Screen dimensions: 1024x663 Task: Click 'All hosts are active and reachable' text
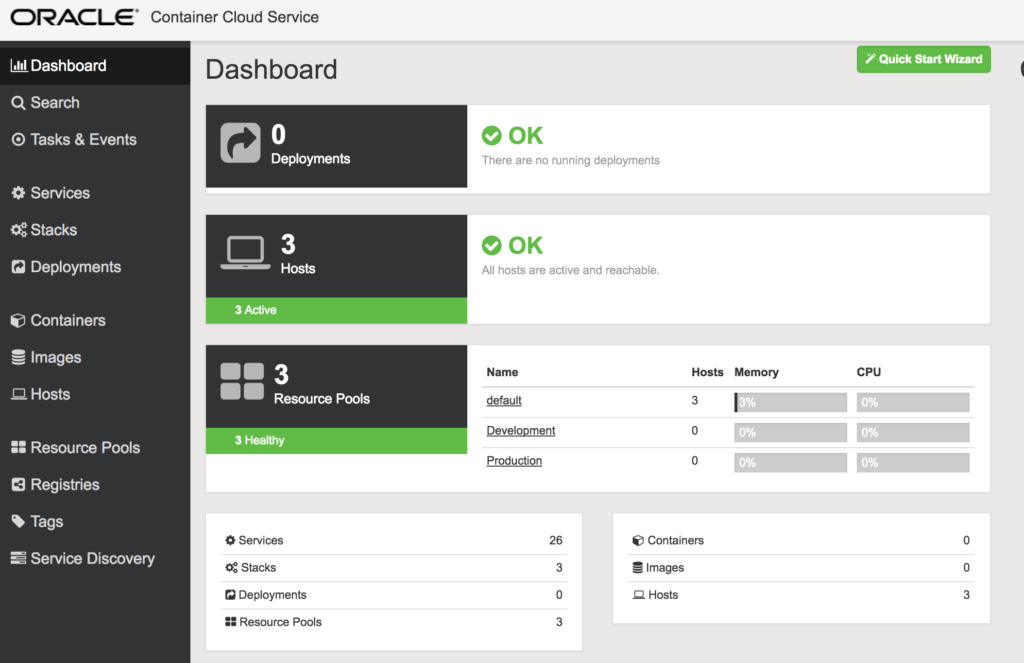[570, 270]
